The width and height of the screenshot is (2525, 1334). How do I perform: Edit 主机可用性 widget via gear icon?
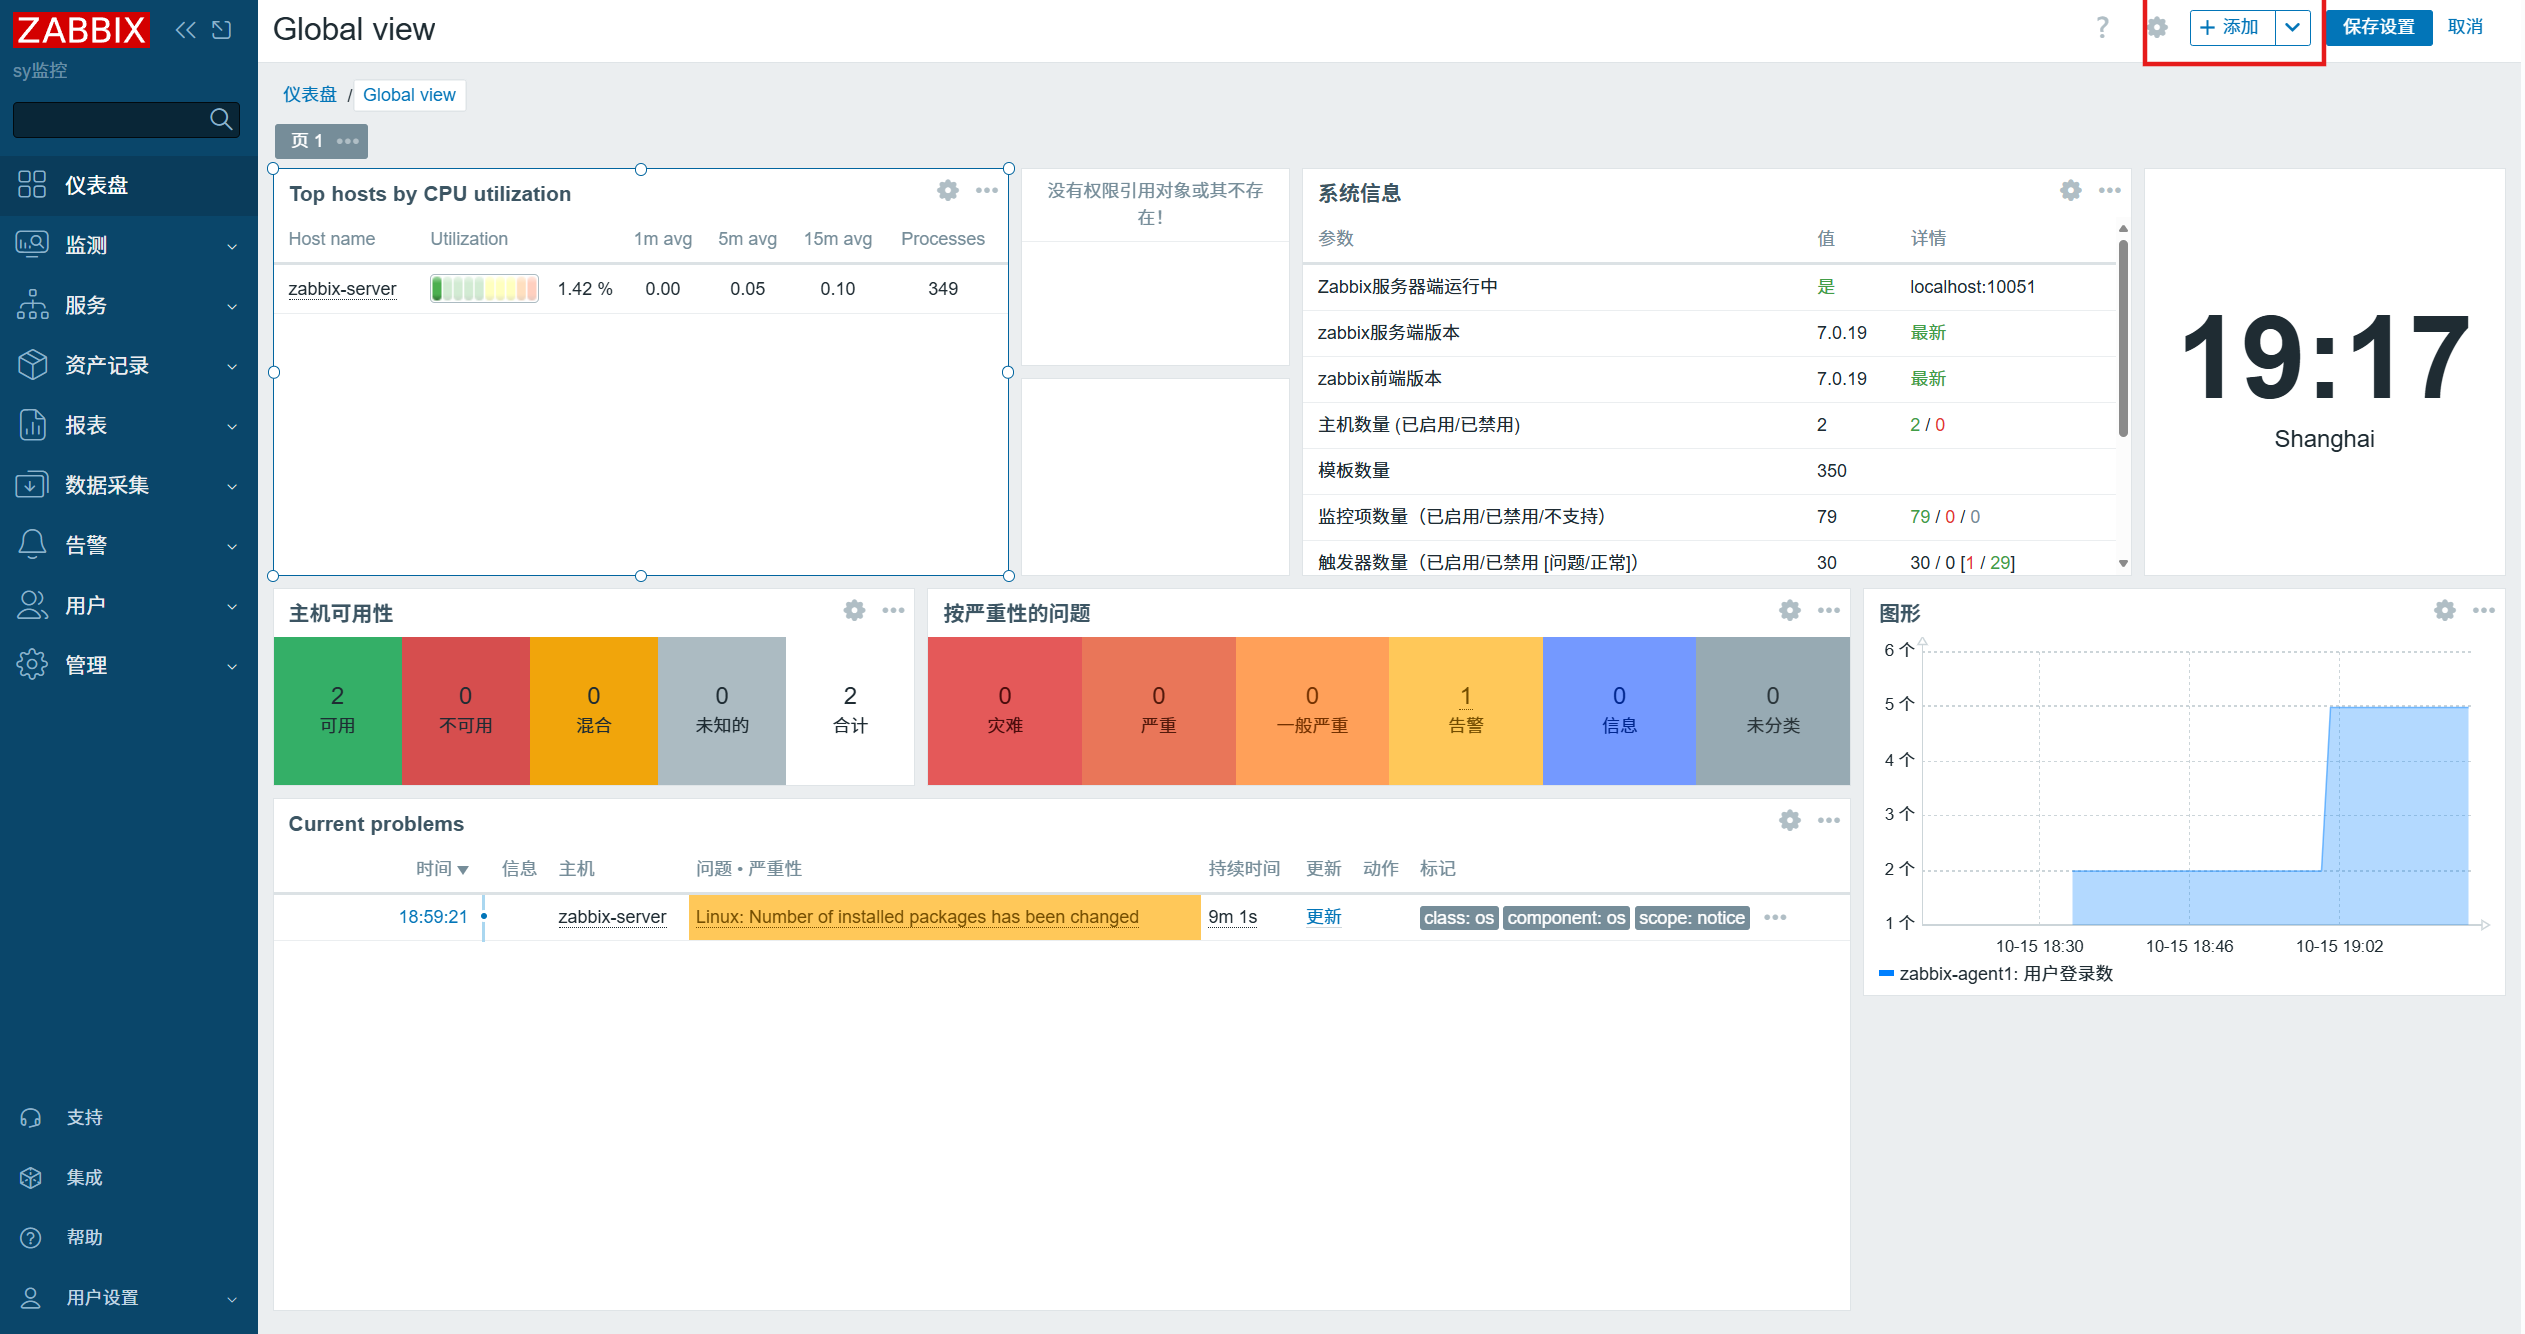click(x=854, y=610)
